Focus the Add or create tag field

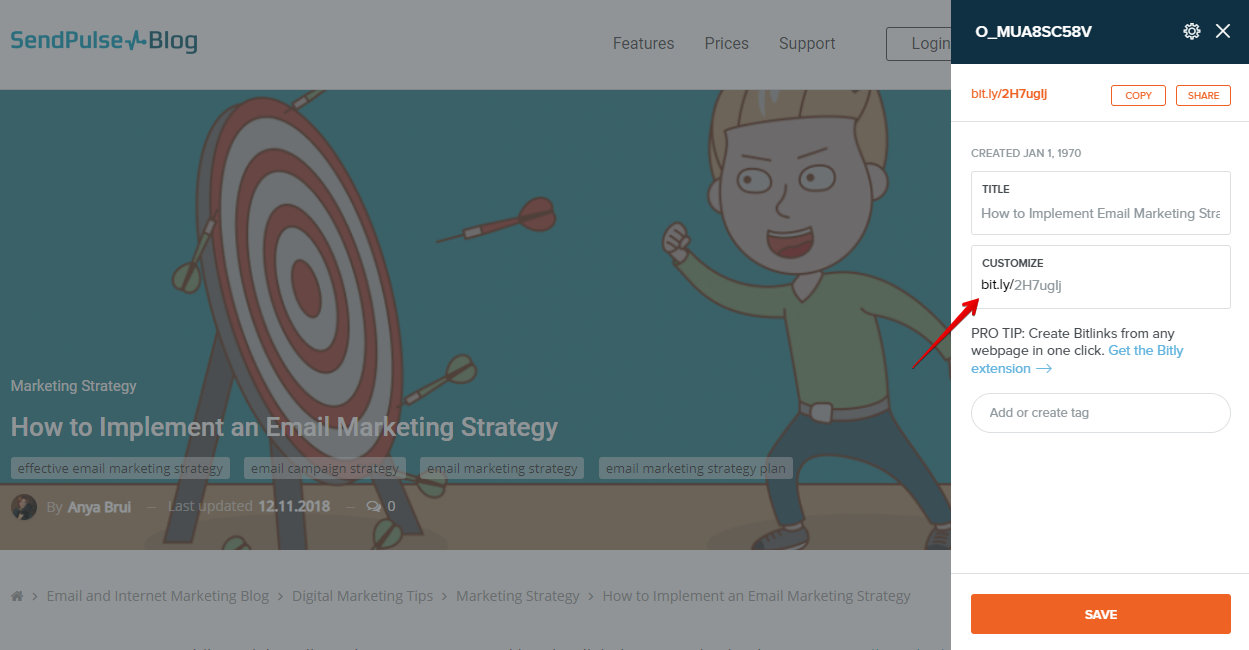(x=1101, y=413)
